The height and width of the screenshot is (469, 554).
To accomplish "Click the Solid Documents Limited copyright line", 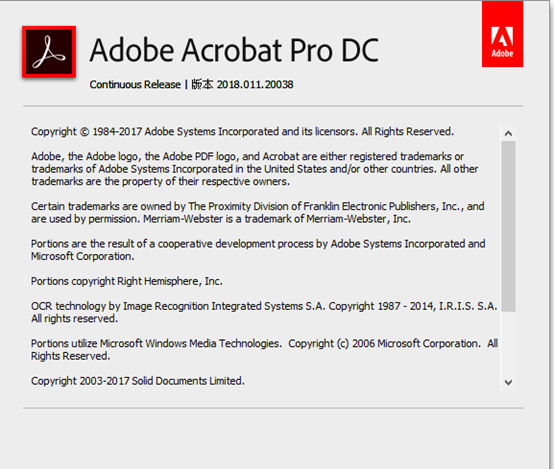I will 137,381.
